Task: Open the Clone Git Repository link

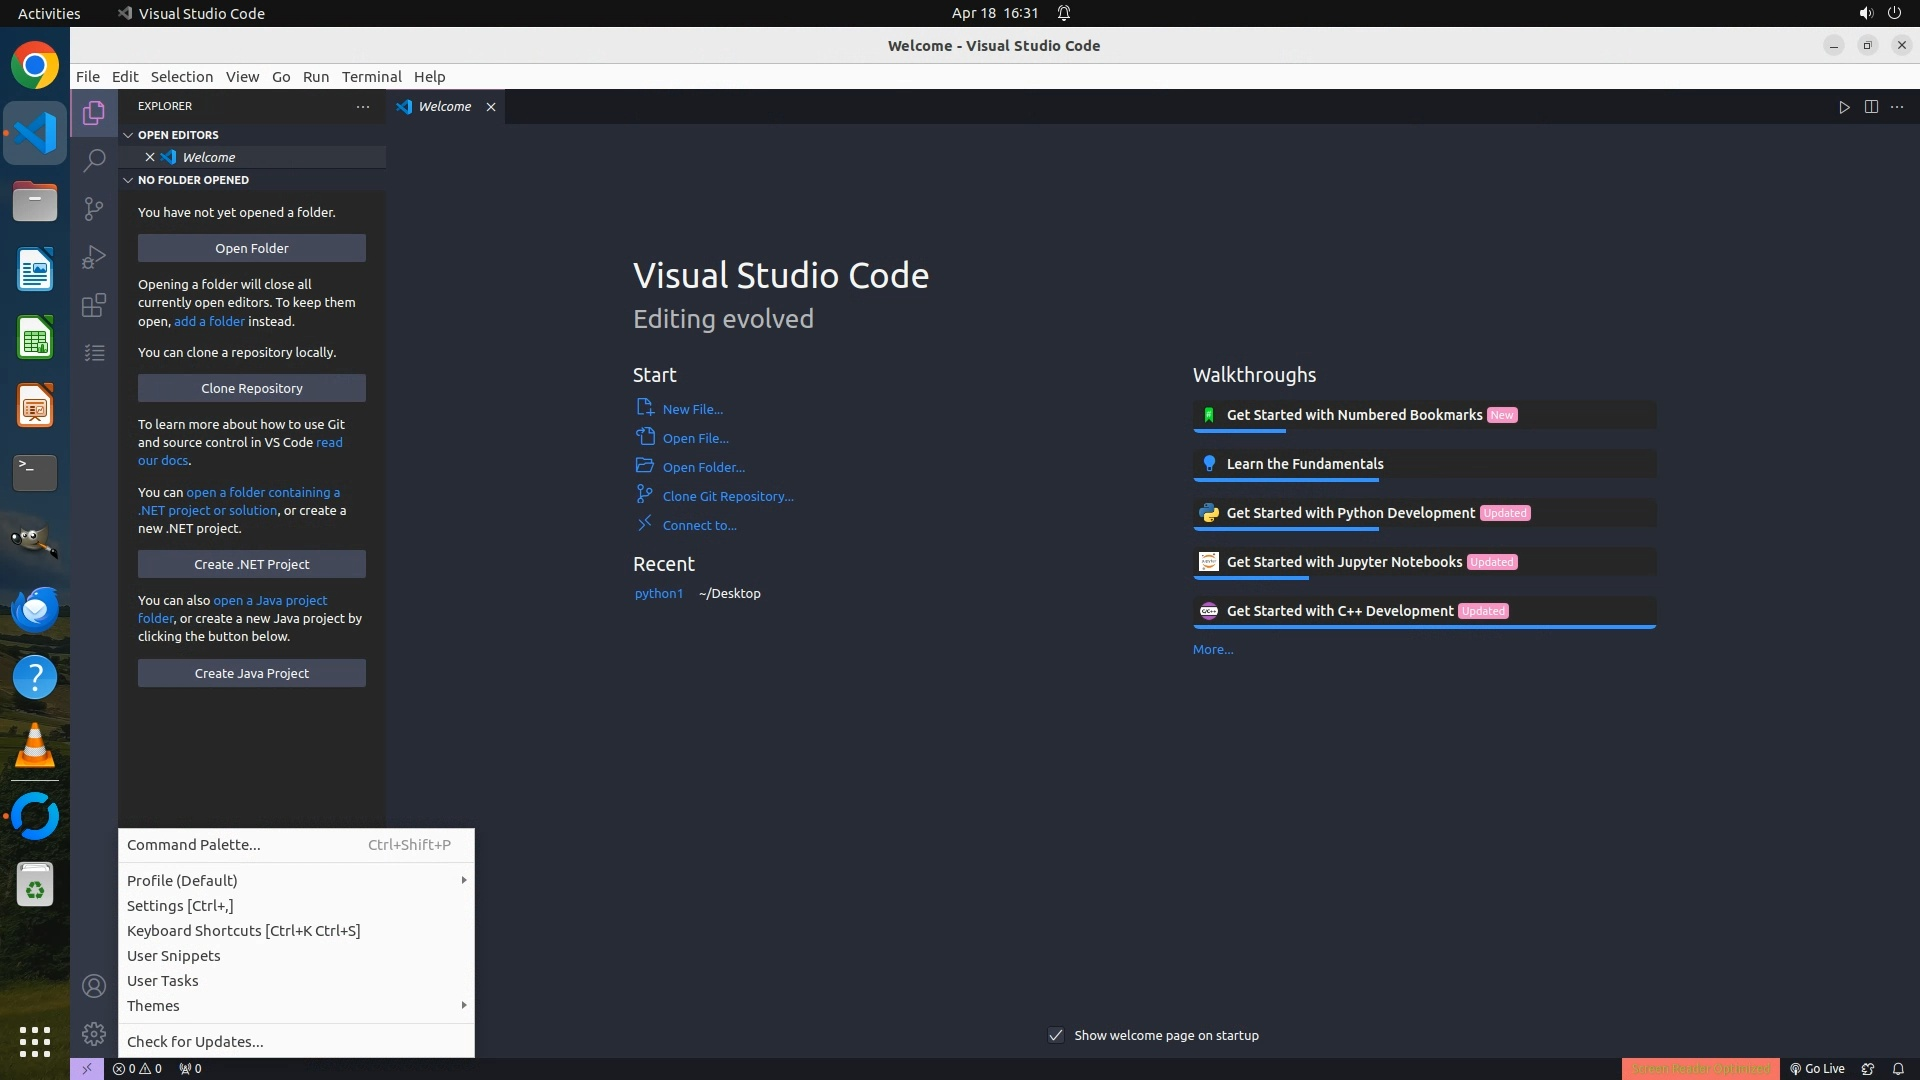Action: pyautogui.click(x=728, y=496)
